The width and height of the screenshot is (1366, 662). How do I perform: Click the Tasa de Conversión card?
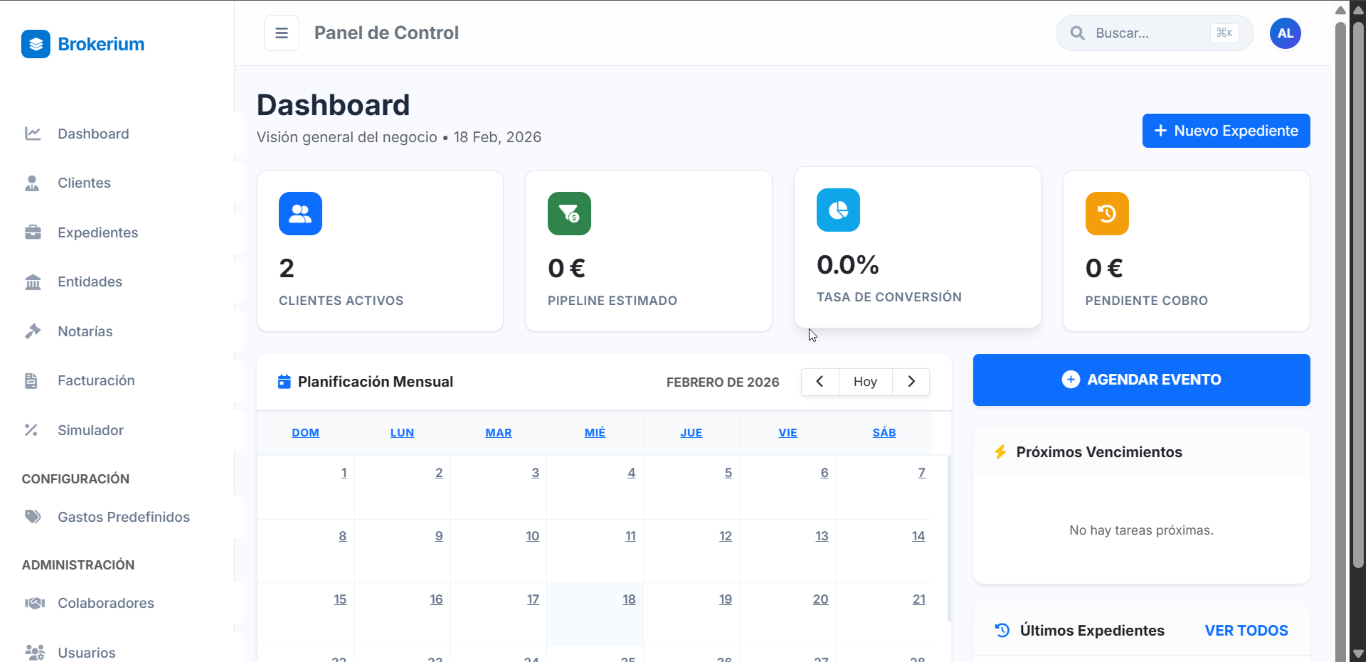point(918,247)
